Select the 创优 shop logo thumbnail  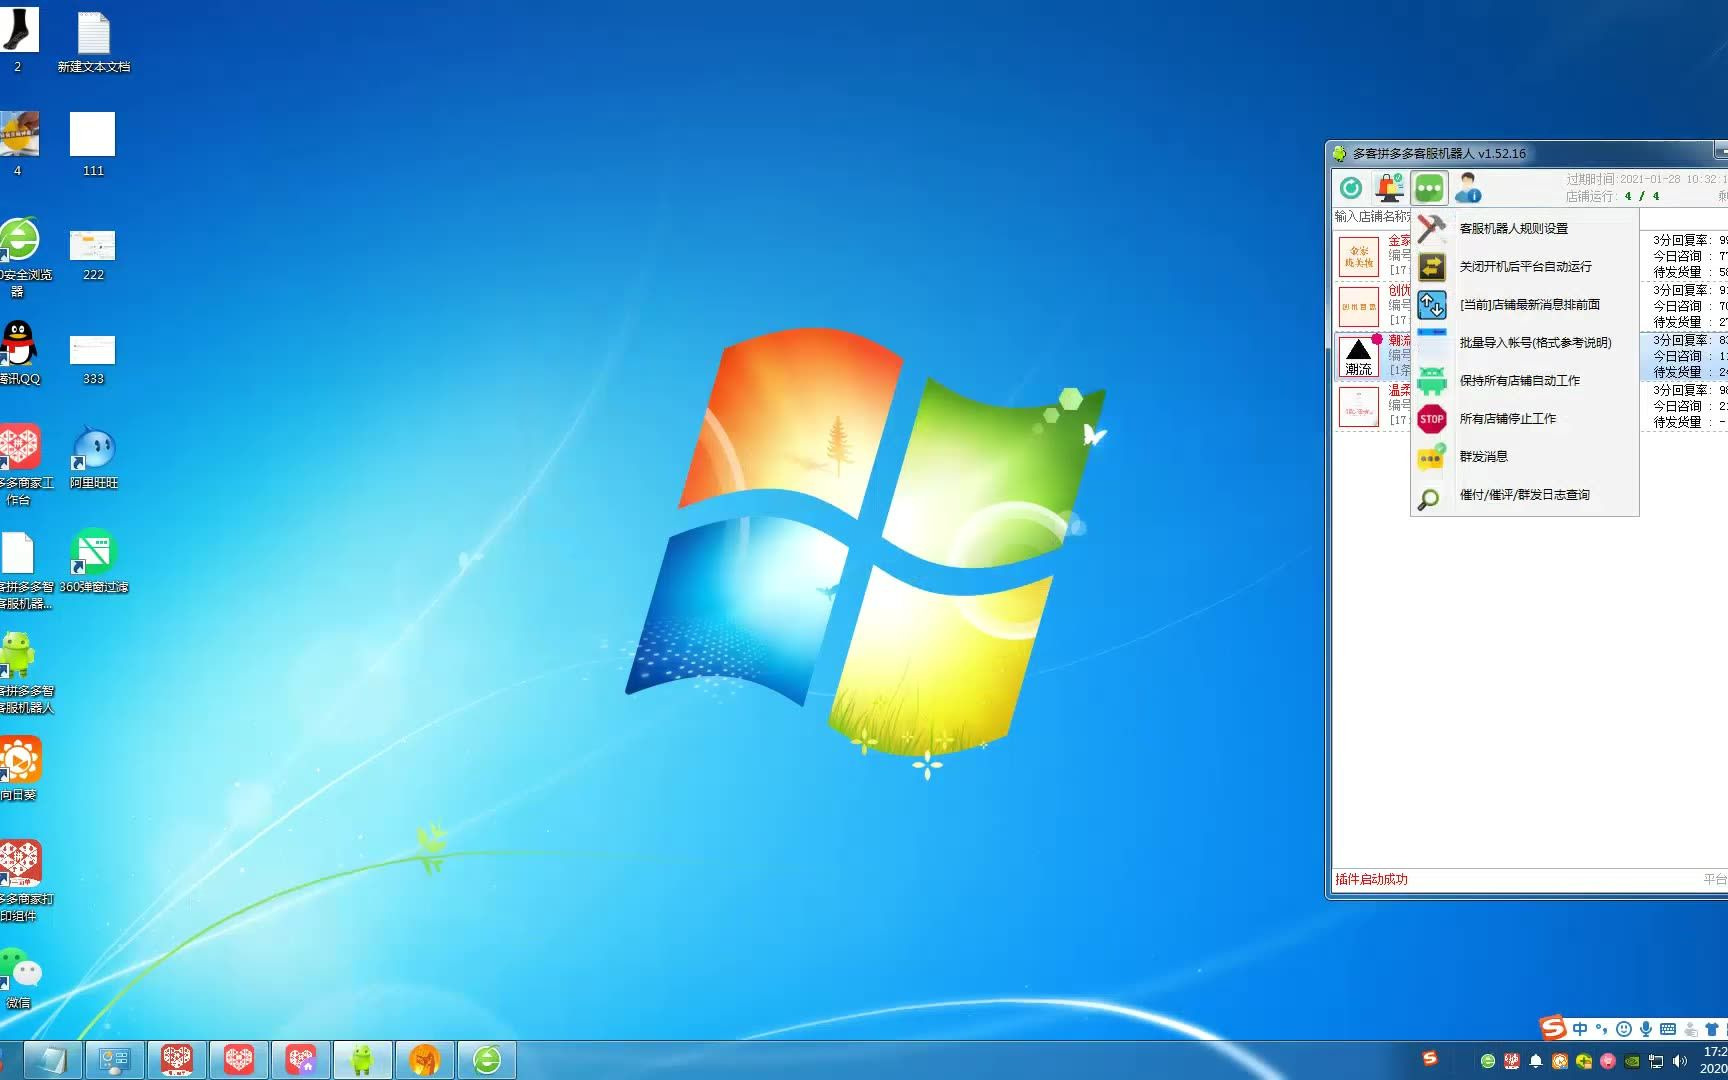(x=1359, y=307)
